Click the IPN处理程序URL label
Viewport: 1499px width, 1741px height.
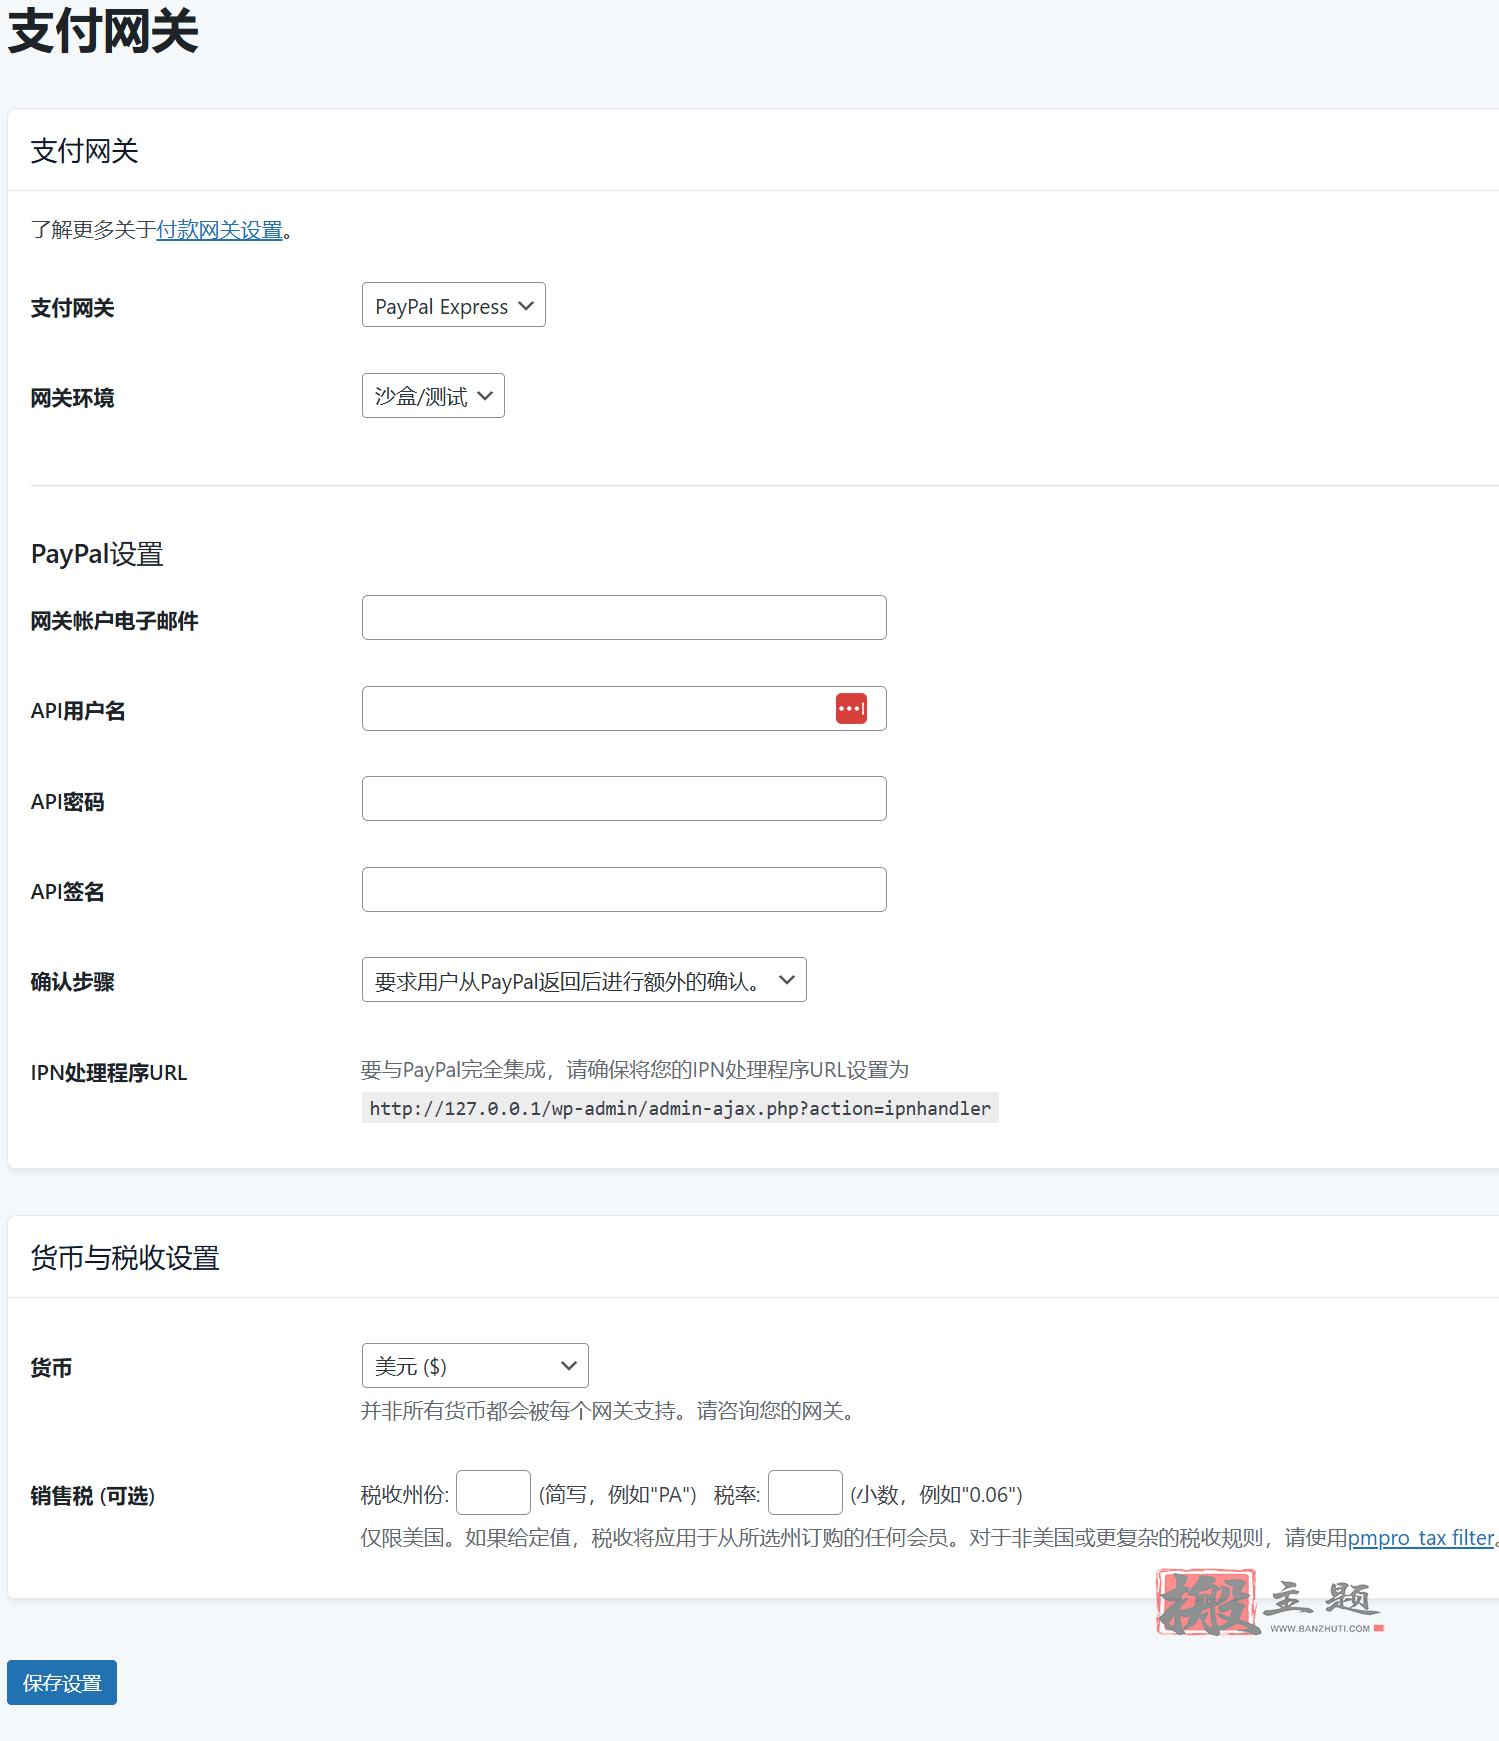pos(108,1073)
